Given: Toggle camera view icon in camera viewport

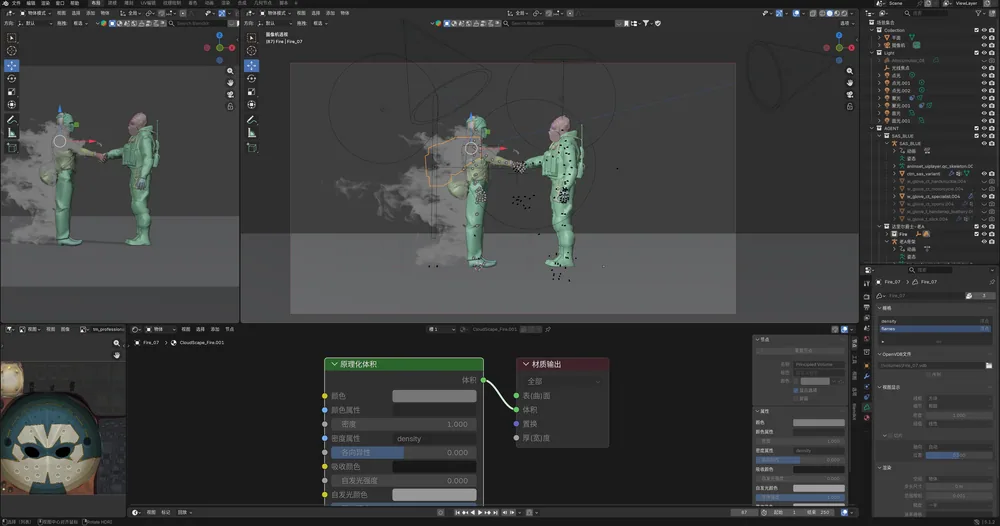Looking at the screenshot, I should [849, 94].
